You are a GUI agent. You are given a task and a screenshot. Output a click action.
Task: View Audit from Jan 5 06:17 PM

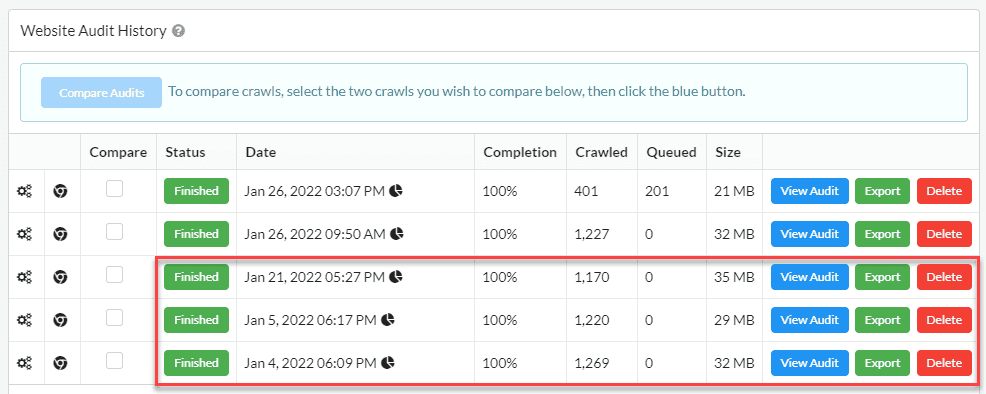[809, 320]
